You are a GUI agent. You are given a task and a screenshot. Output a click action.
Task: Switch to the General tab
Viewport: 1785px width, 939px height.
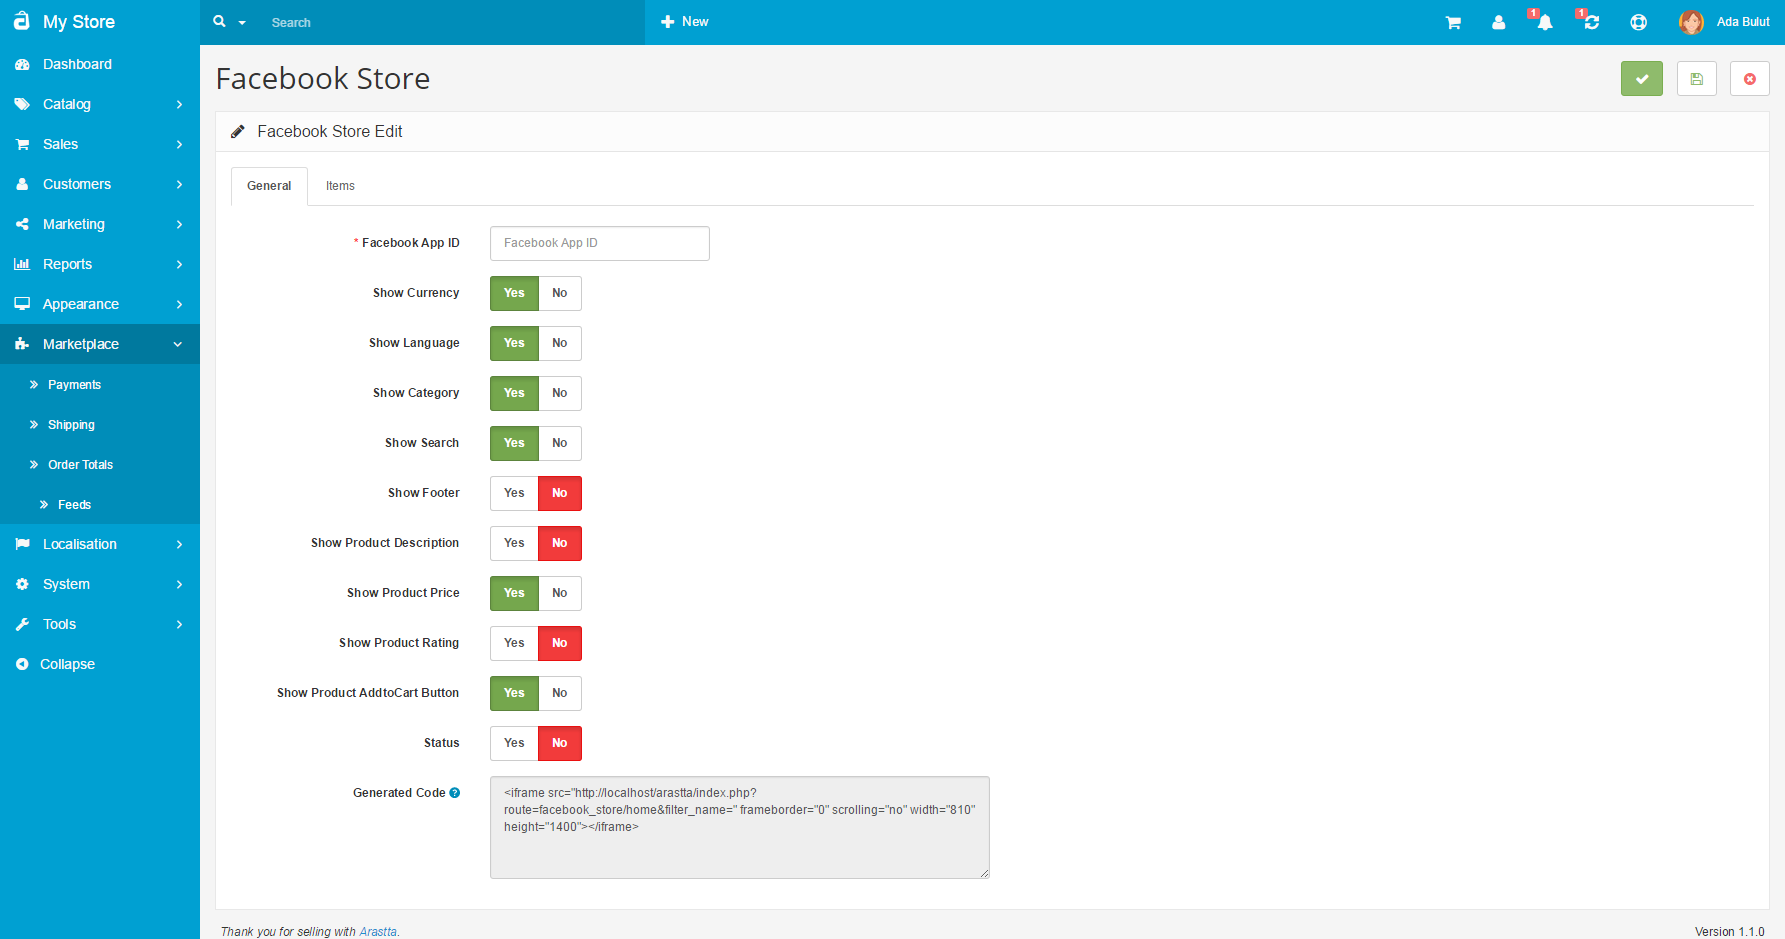click(x=269, y=186)
